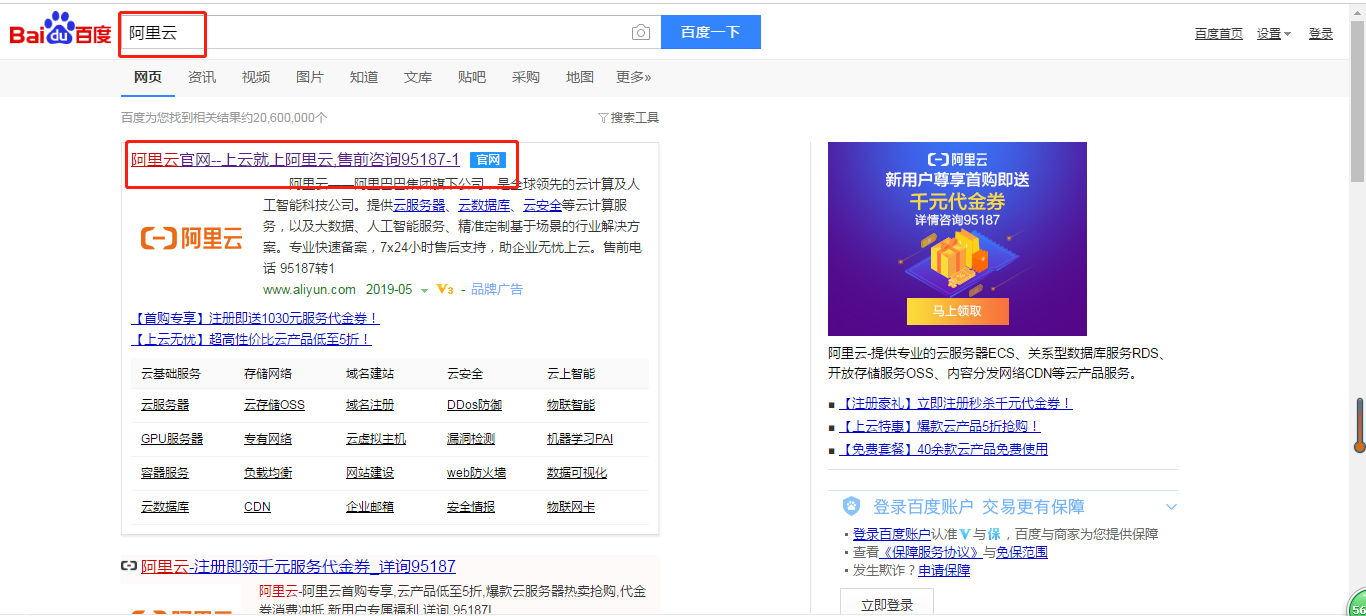Open the 漏洞检测 link

[471, 439]
